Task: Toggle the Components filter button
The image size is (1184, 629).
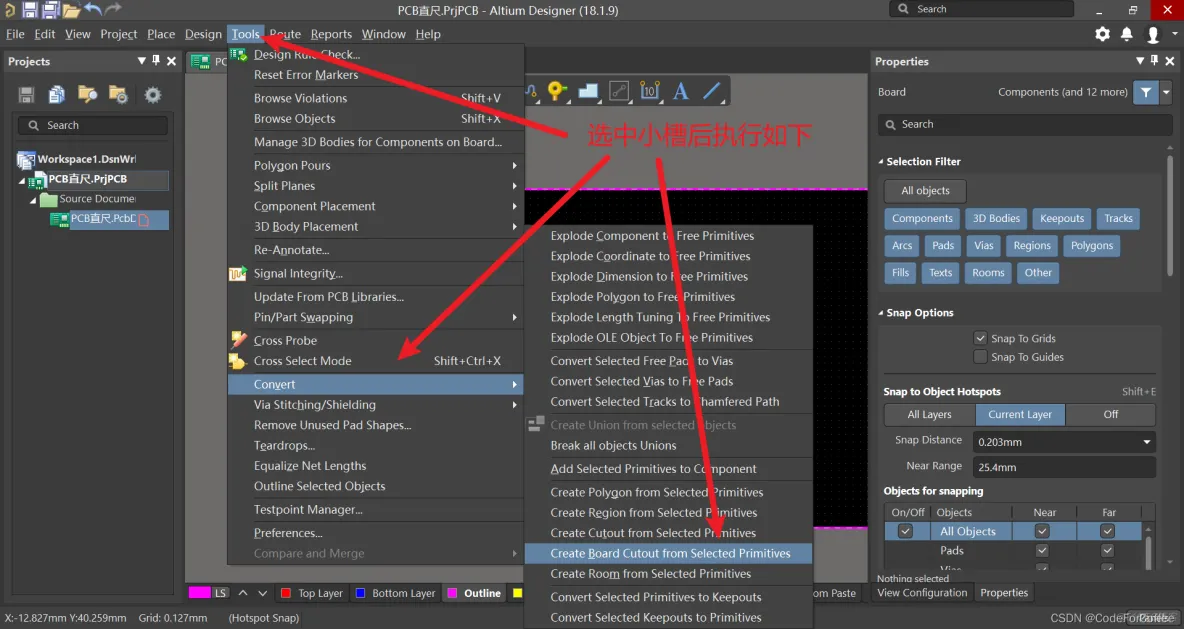Action: pos(922,218)
